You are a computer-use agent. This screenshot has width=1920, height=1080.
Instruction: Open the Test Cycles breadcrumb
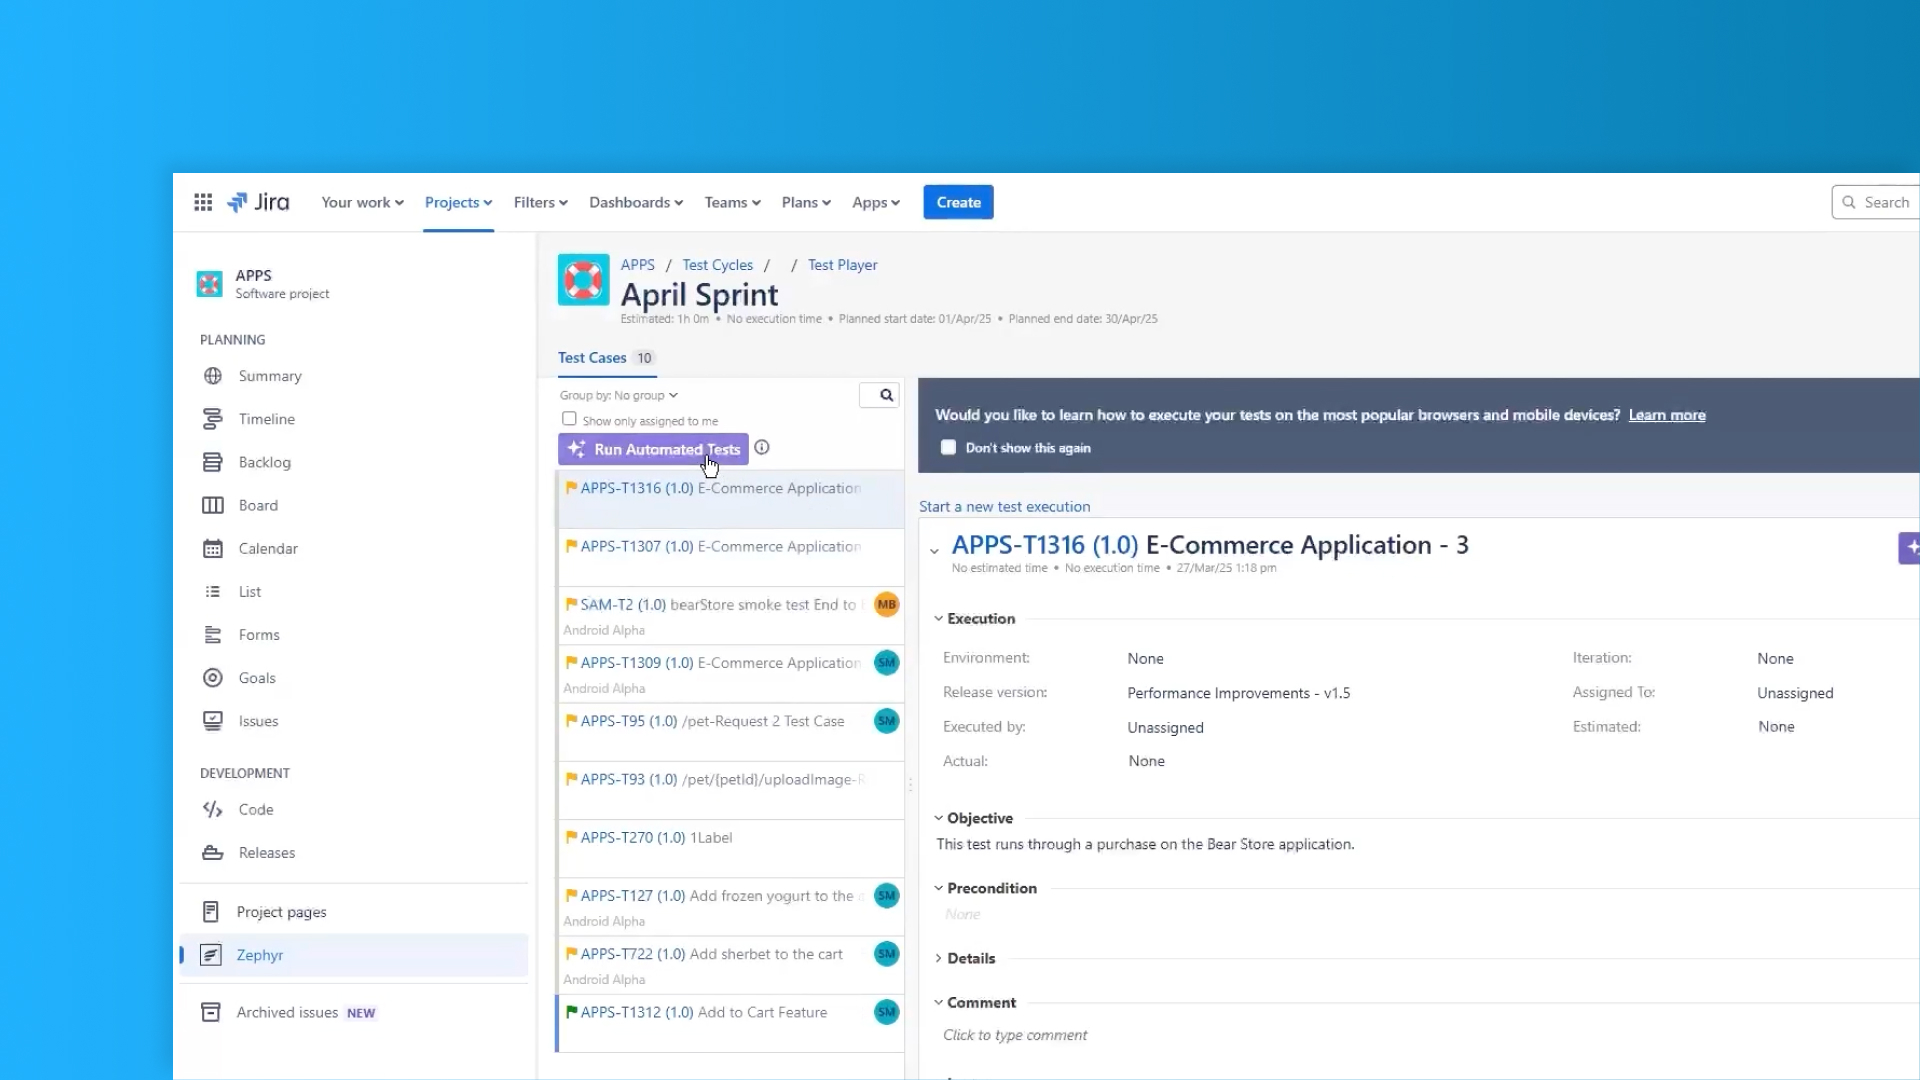click(717, 264)
